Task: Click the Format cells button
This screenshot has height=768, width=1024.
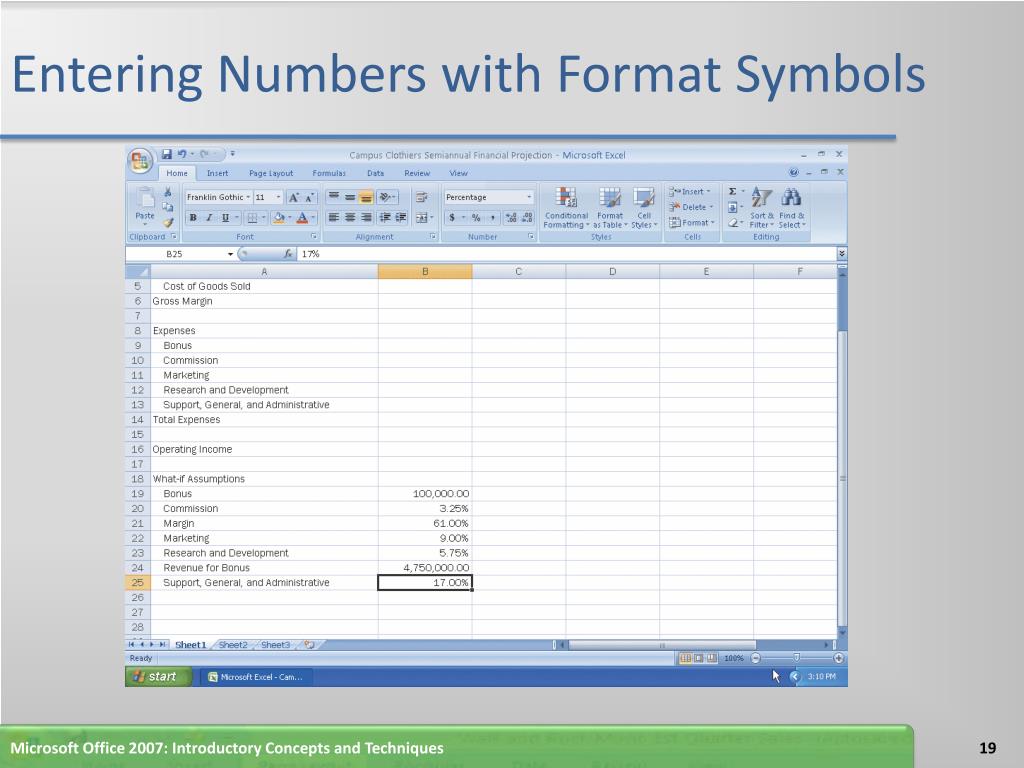Action: coord(692,223)
